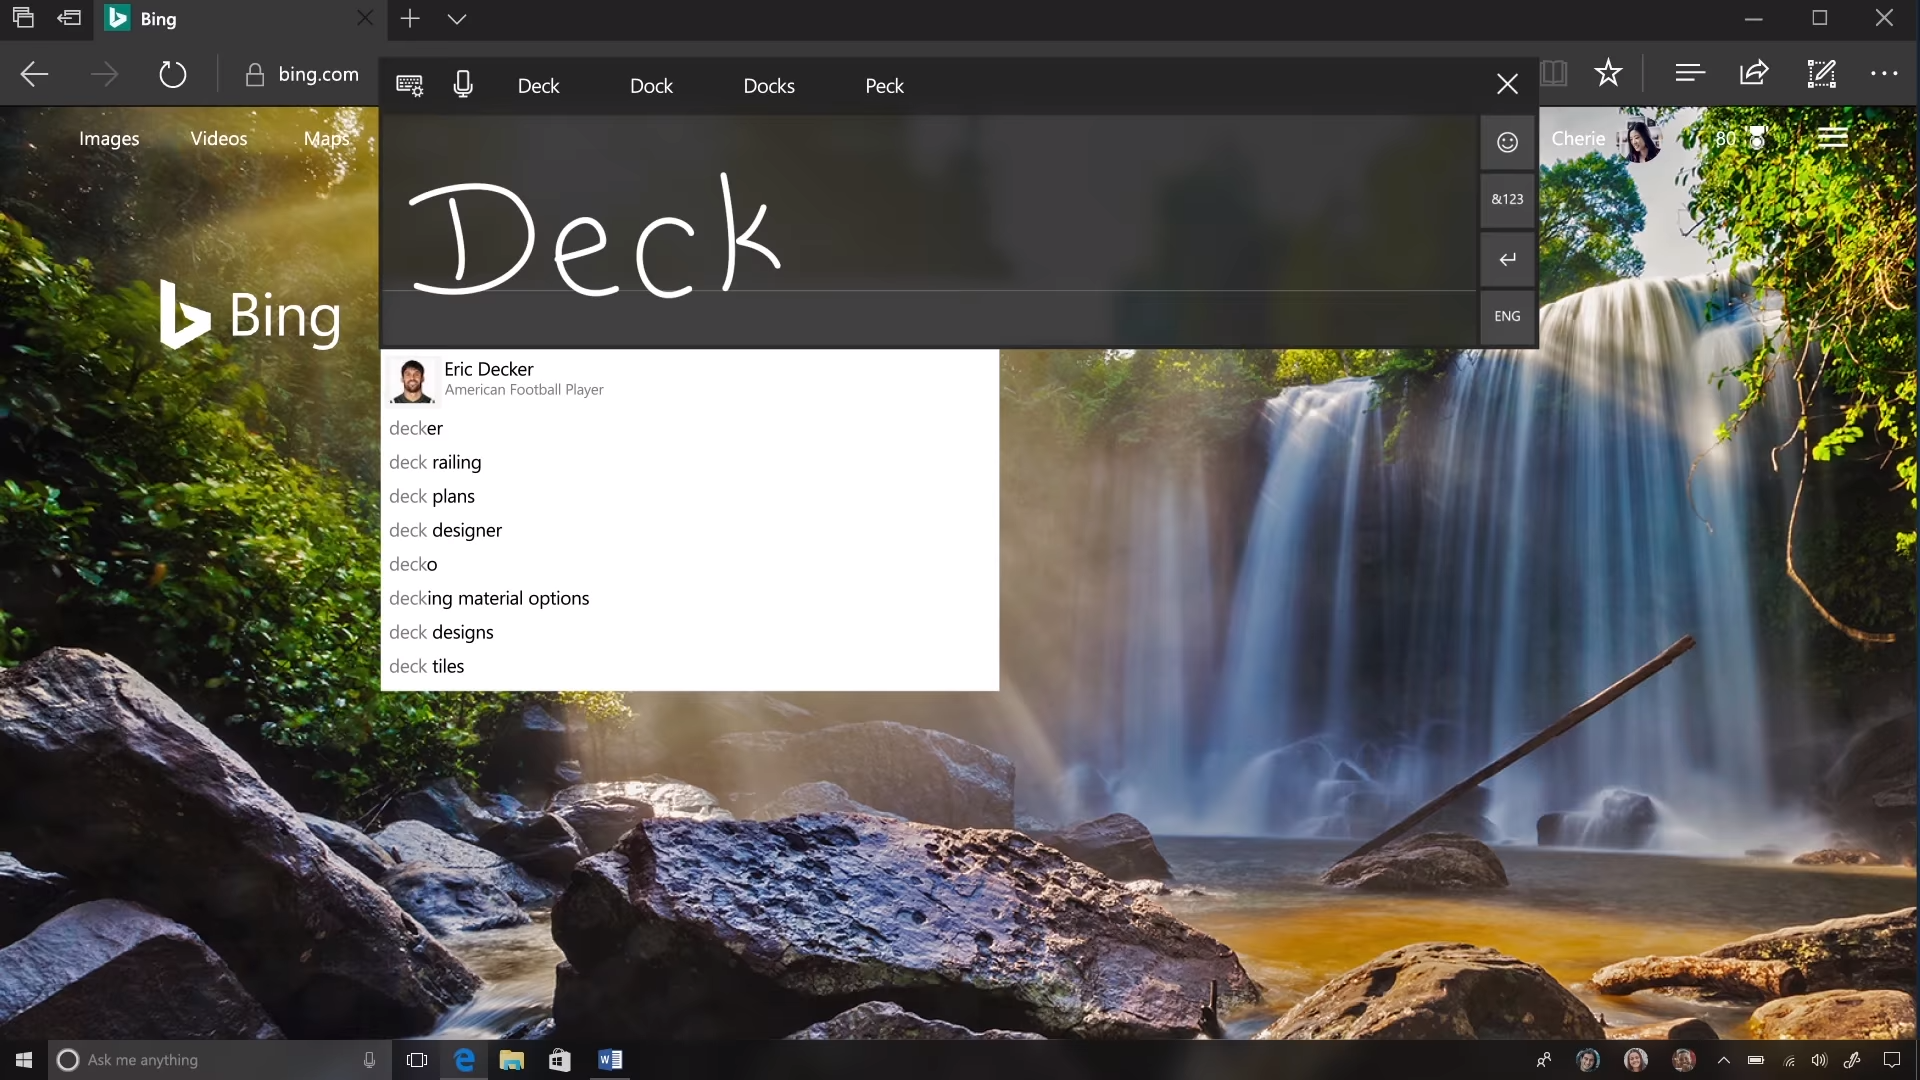Switch to &123 symbols input
Image resolution: width=1920 pixels, height=1080 pixels.
1507,199
